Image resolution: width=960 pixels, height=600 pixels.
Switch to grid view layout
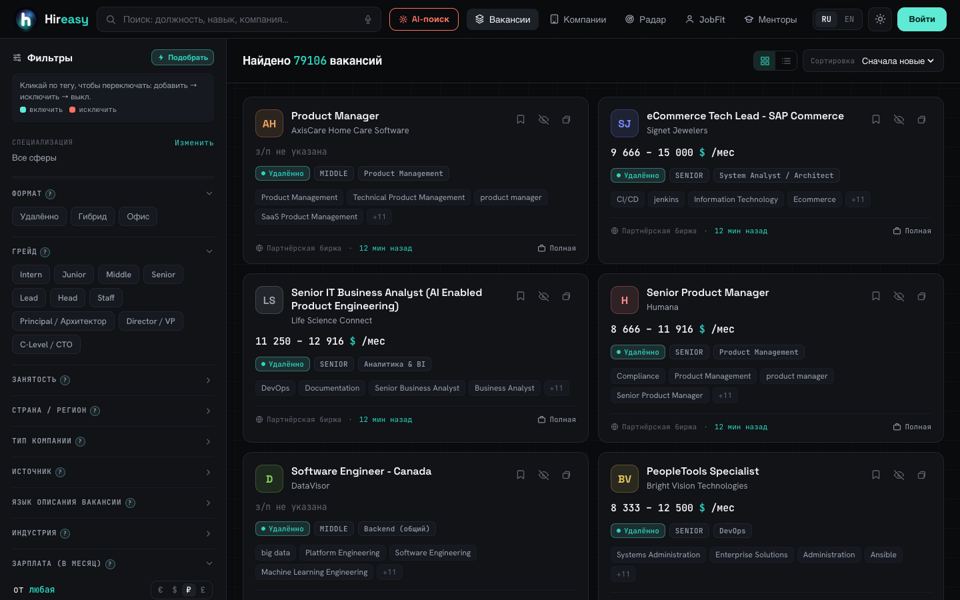pyautogui.click(x=765, y=61)
